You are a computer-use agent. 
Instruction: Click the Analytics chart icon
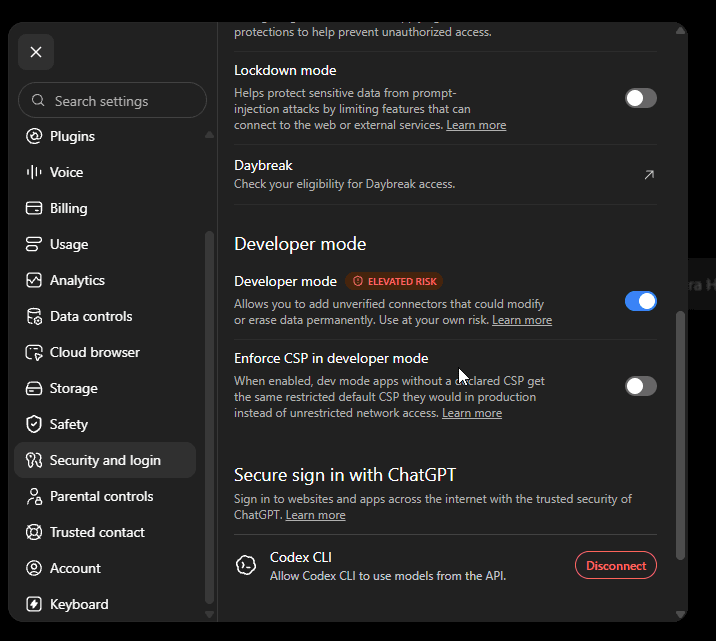point(34,280)
